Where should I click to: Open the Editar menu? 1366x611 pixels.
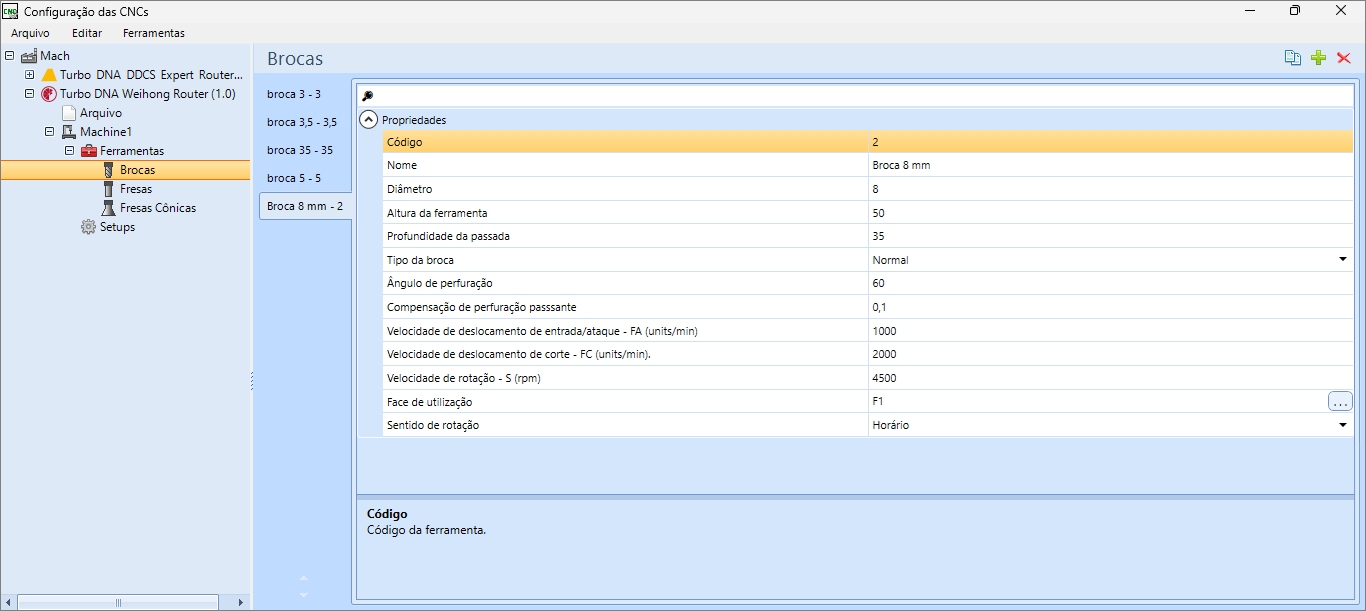87,33
